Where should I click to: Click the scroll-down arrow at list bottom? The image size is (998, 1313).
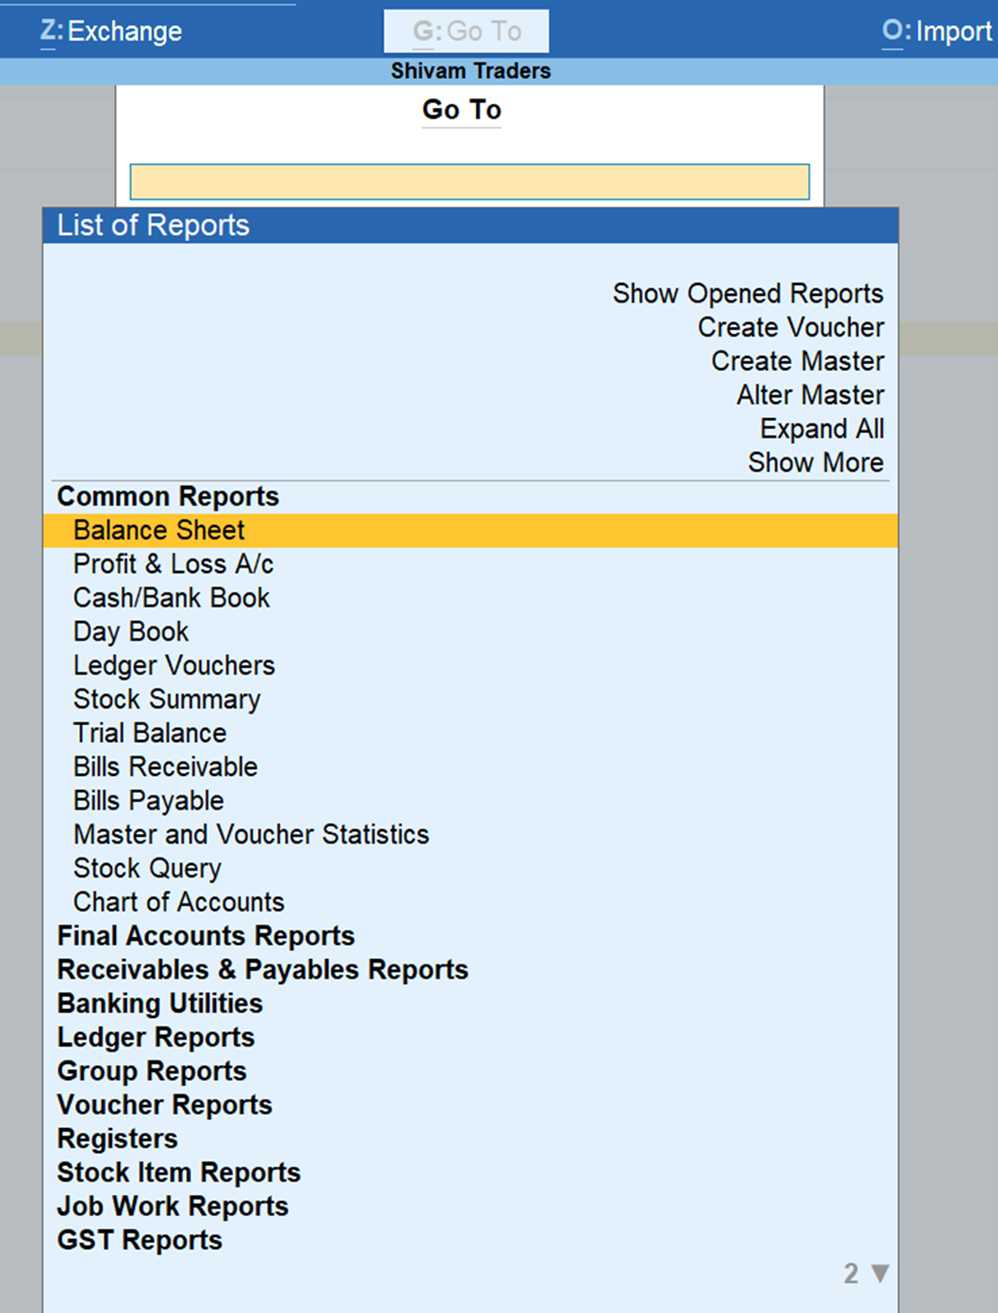(879, 1273)
